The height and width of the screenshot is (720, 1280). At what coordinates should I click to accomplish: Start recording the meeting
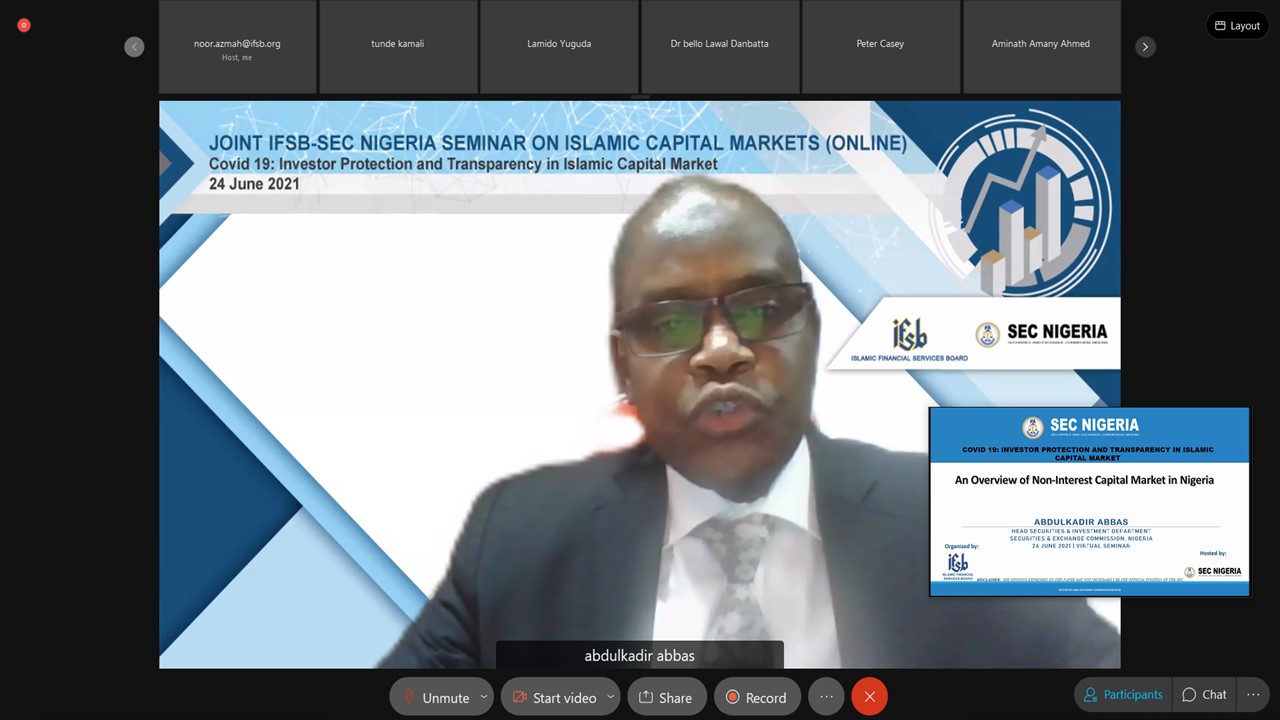tap(756, 697)
